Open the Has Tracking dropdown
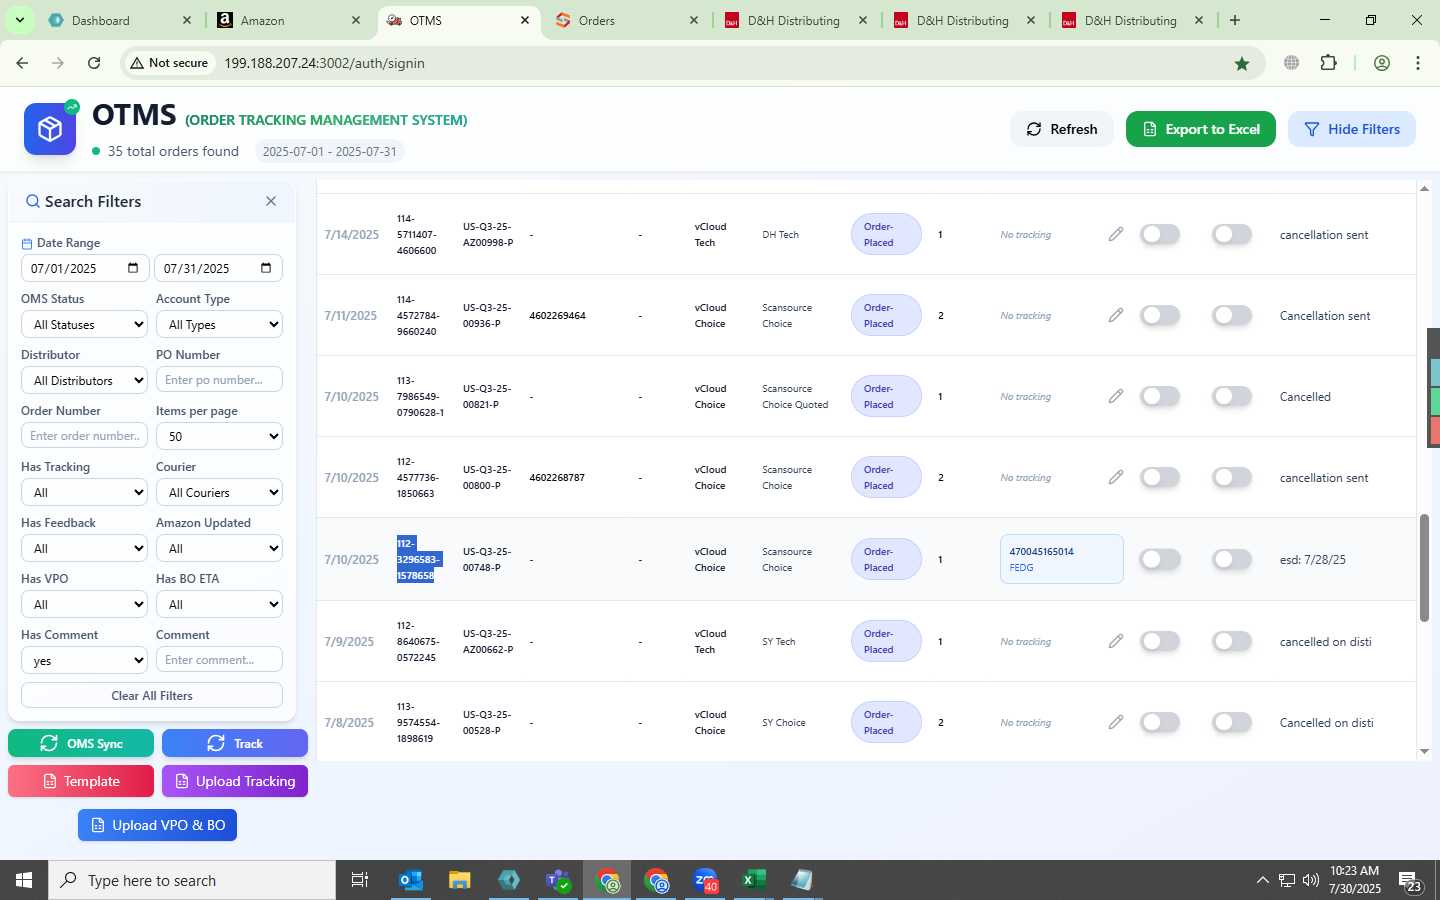The height and width of the screenshot is (900, 1440). click(x=85, y=492)
